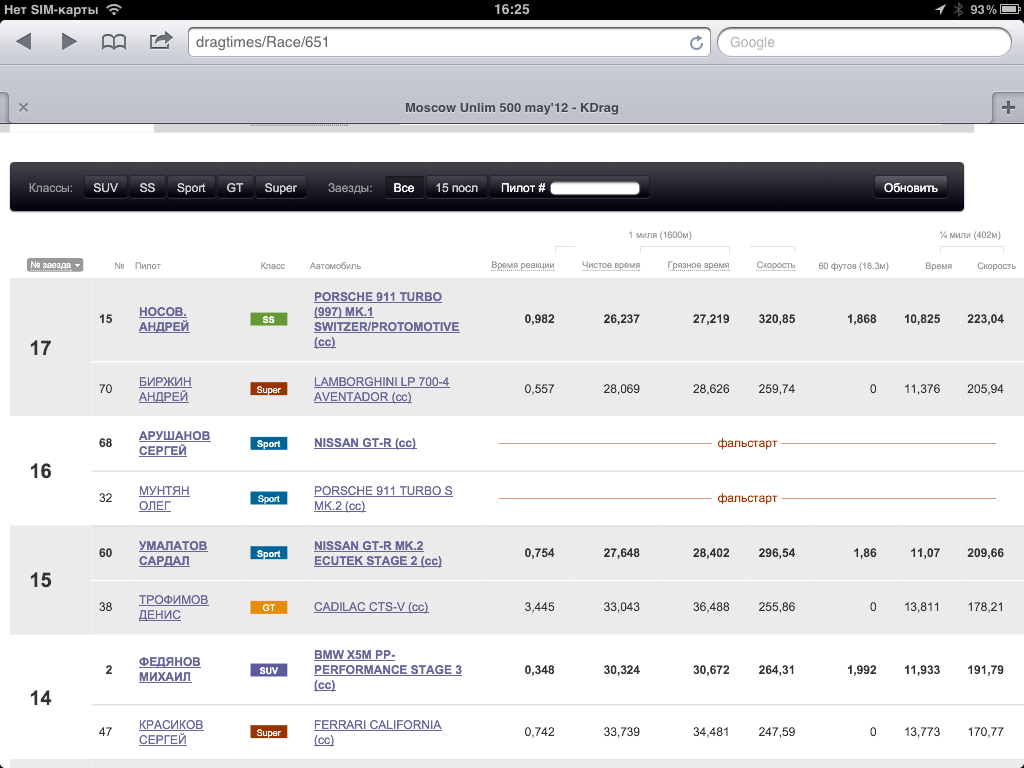Open BMW X5M PP-Performance Stage 3 link

pyautogui.click(x=388, y=669)
